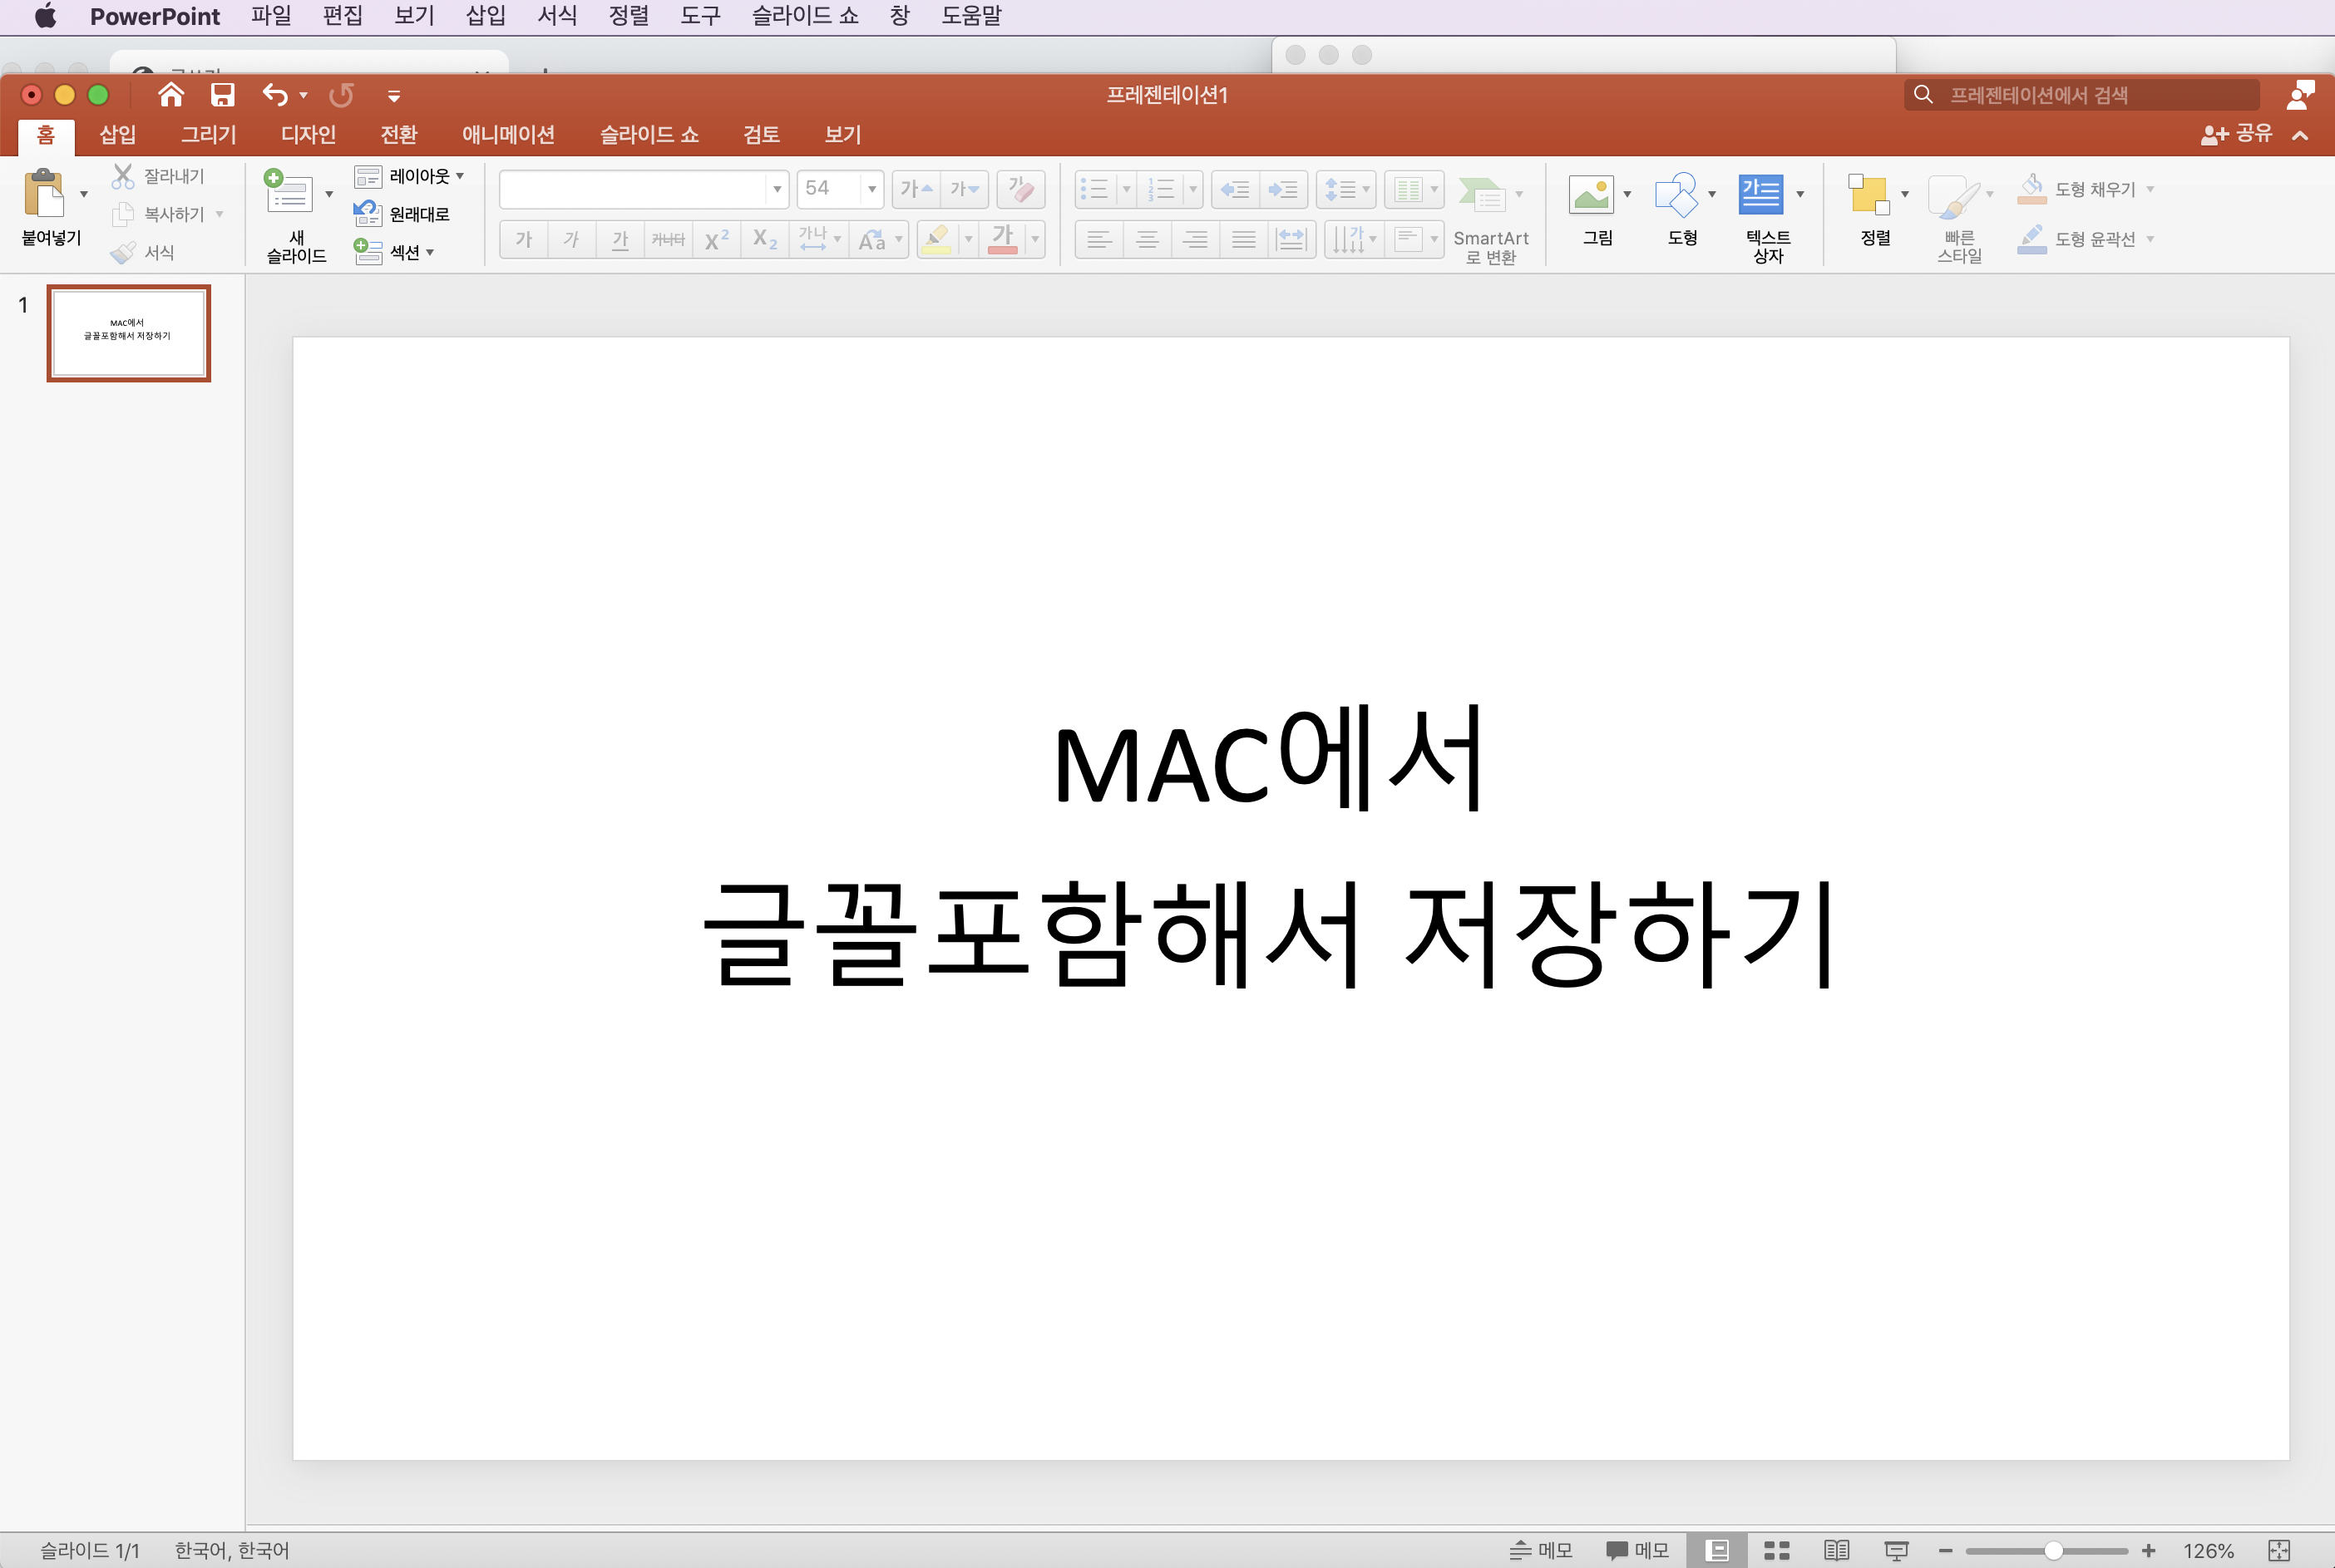Insert a 텍스트 상자 text box
Viewport: 2335px width, 1568px height.
coord(1760,195)
